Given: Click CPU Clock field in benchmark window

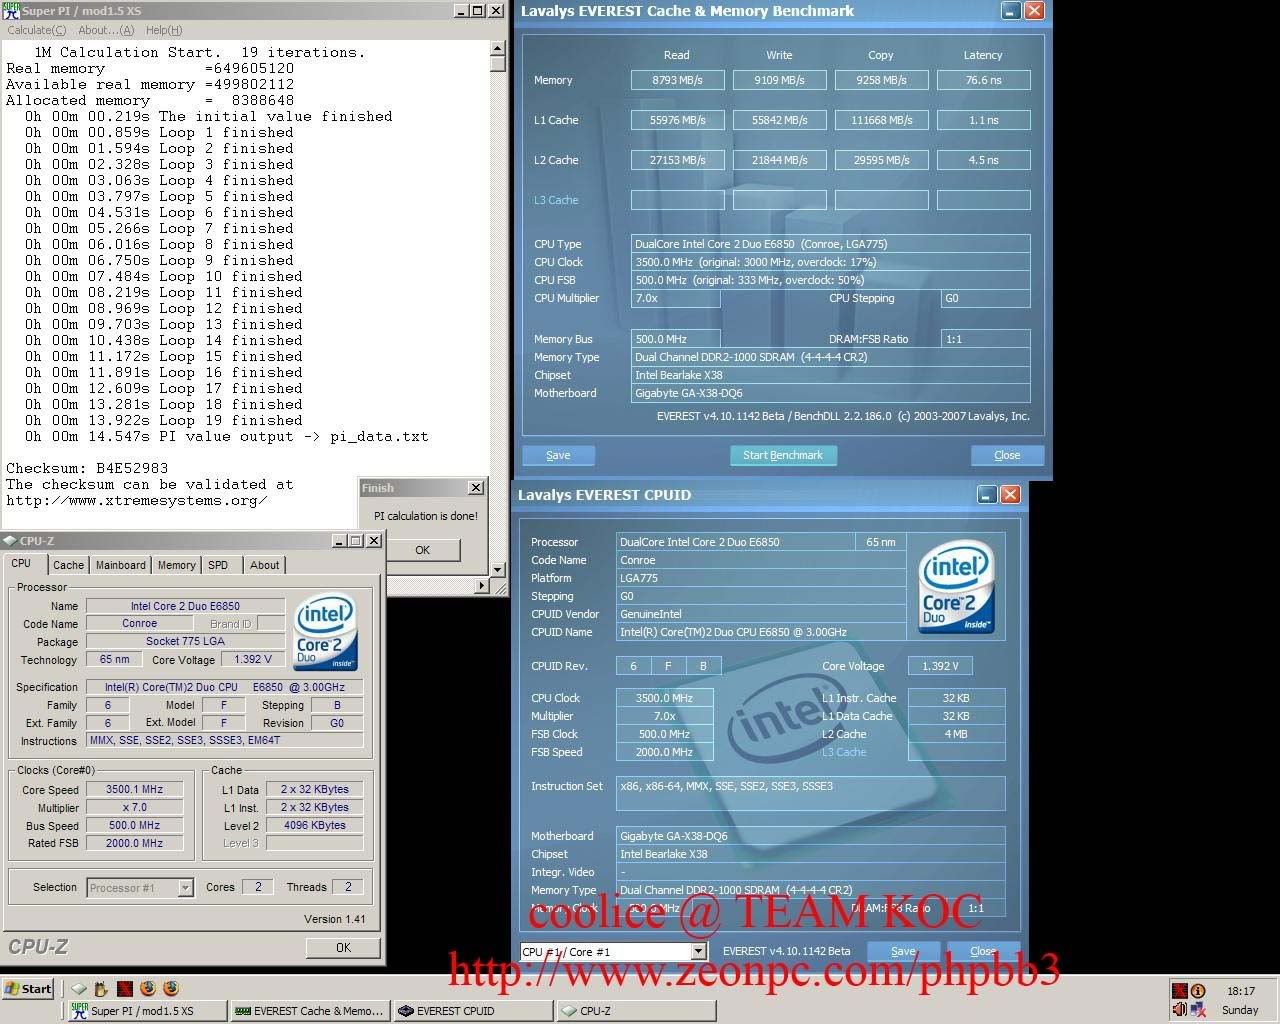Looking at the screenshot, I should click(x=831, y=262).
